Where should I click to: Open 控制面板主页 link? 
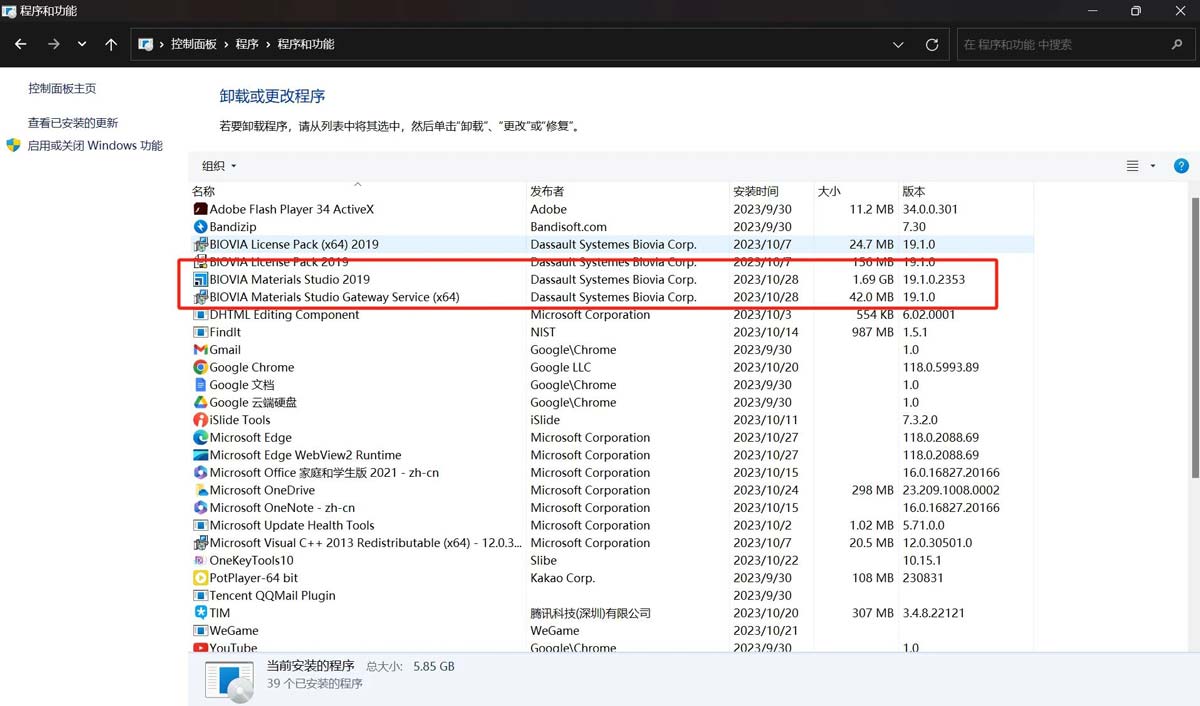coord(62,88)
